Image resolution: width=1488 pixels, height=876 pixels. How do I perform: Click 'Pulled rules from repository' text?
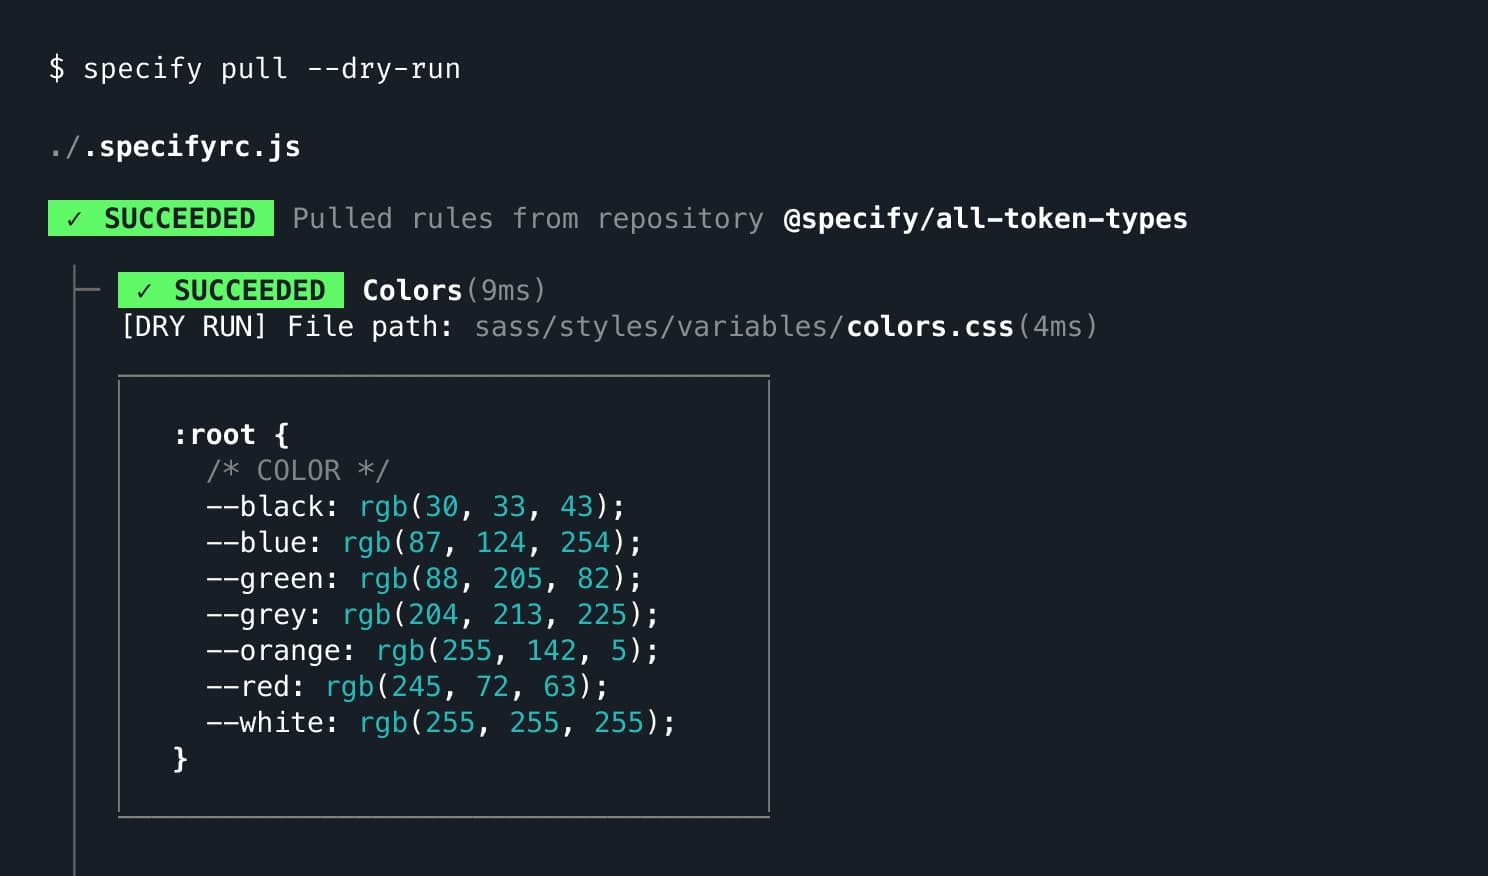(528, 219)
